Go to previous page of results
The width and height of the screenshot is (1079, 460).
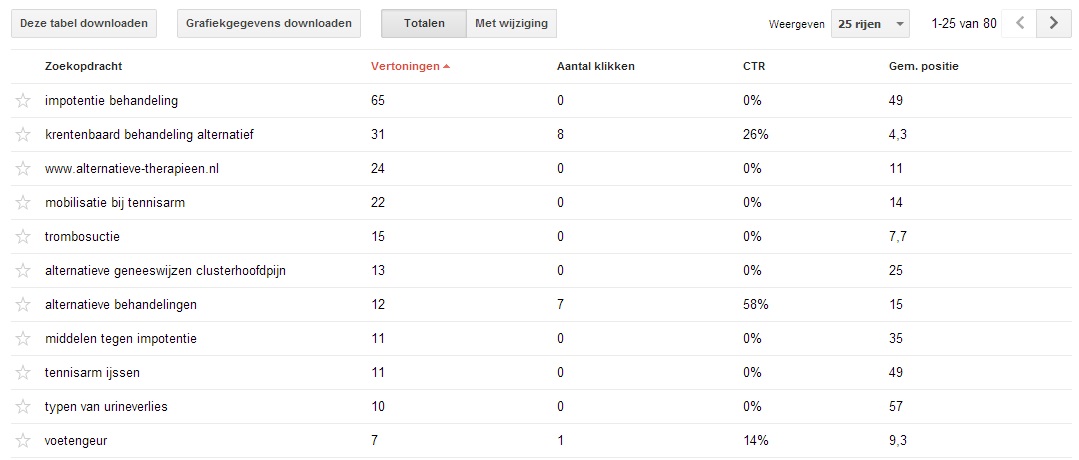pyautogui.click(x=1020, y=23)
